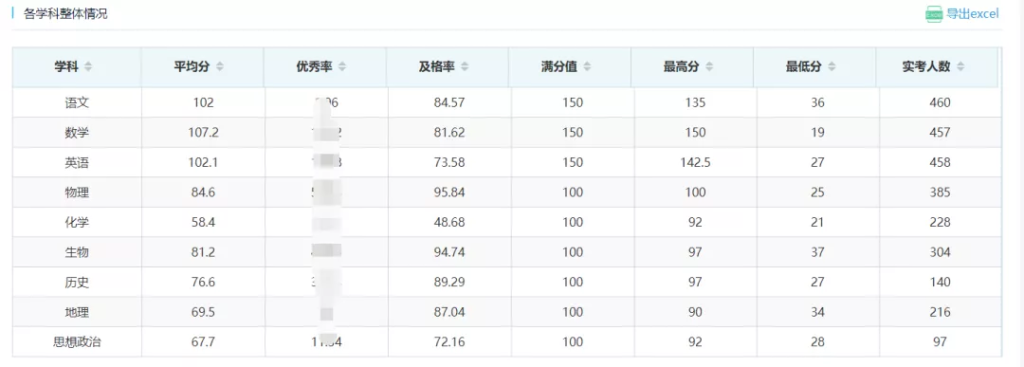Click the 各学科整体情况 section title
This screenshot has width=1024, height=367.
66,14
